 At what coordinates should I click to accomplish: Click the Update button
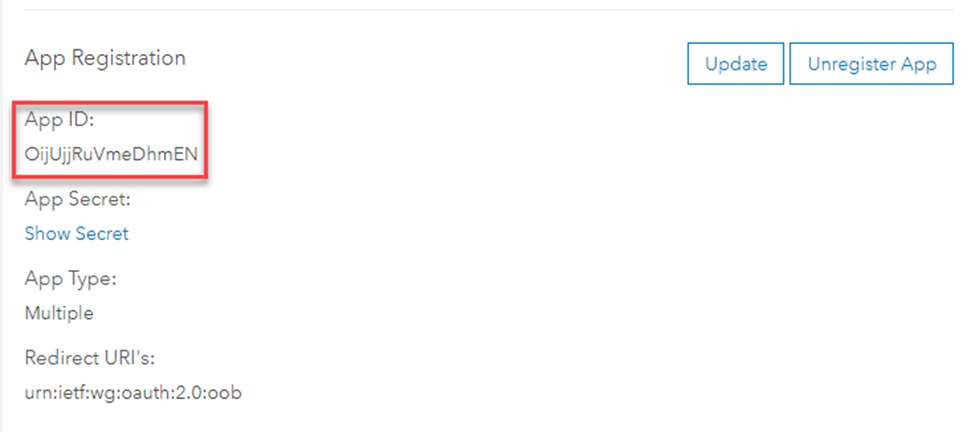[x=736, y=64]
